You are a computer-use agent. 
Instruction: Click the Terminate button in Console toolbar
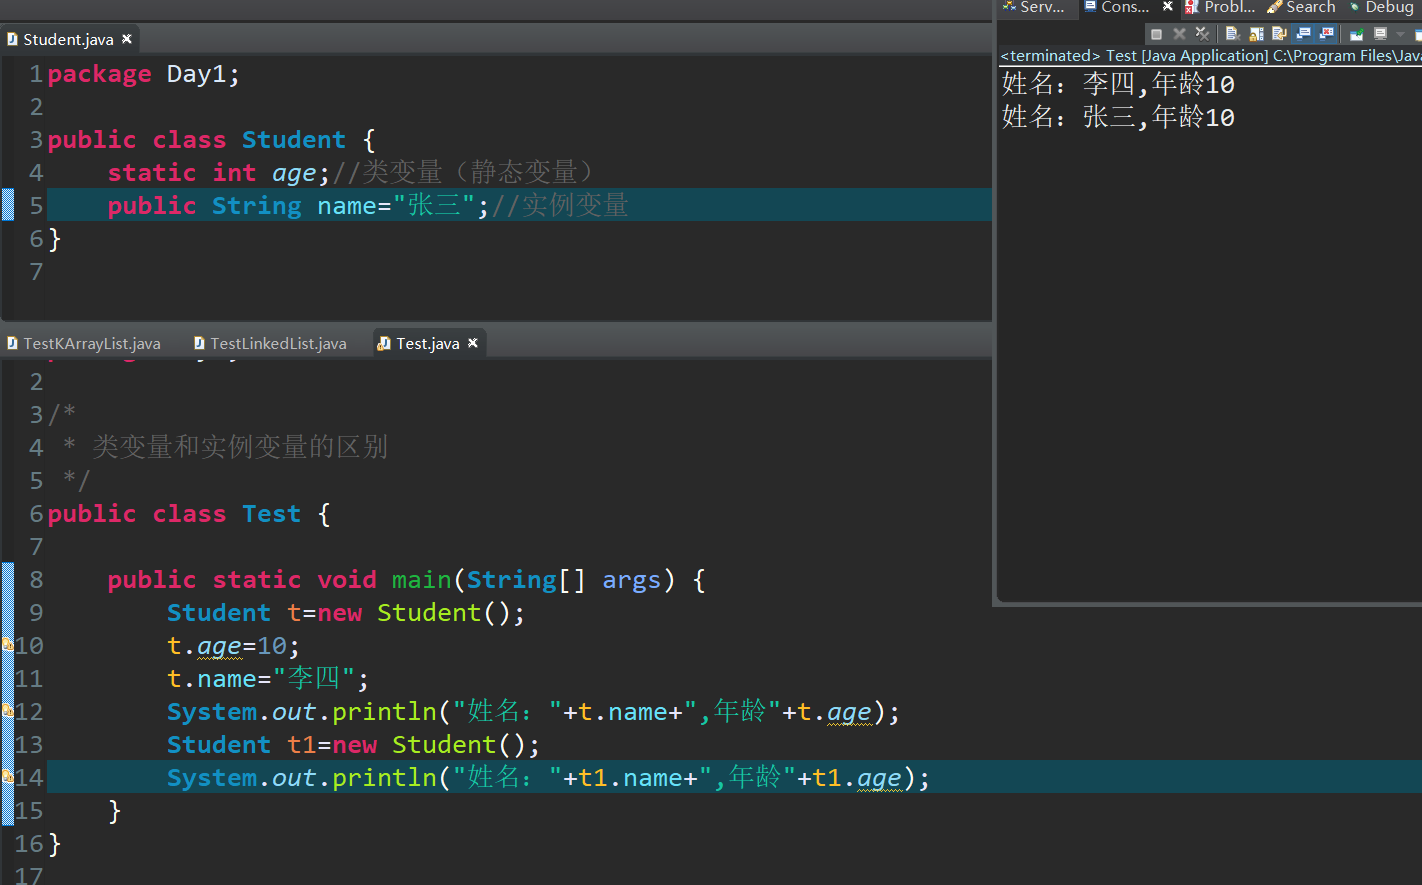click(x=1156, y=34)
